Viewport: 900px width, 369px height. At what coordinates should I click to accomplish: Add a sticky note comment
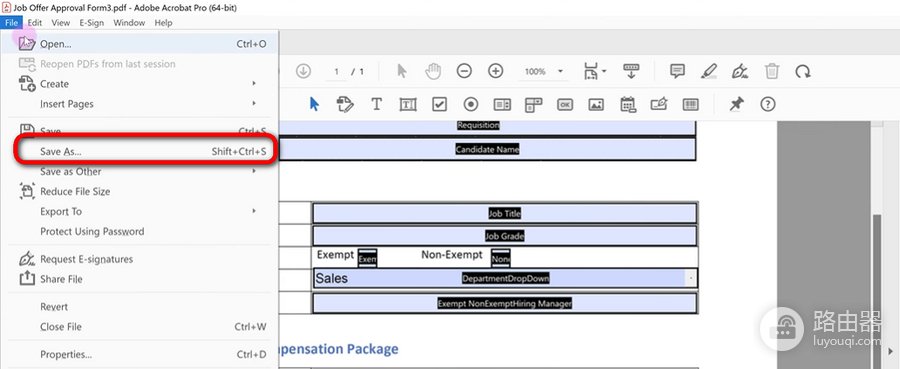coord(677,71)
